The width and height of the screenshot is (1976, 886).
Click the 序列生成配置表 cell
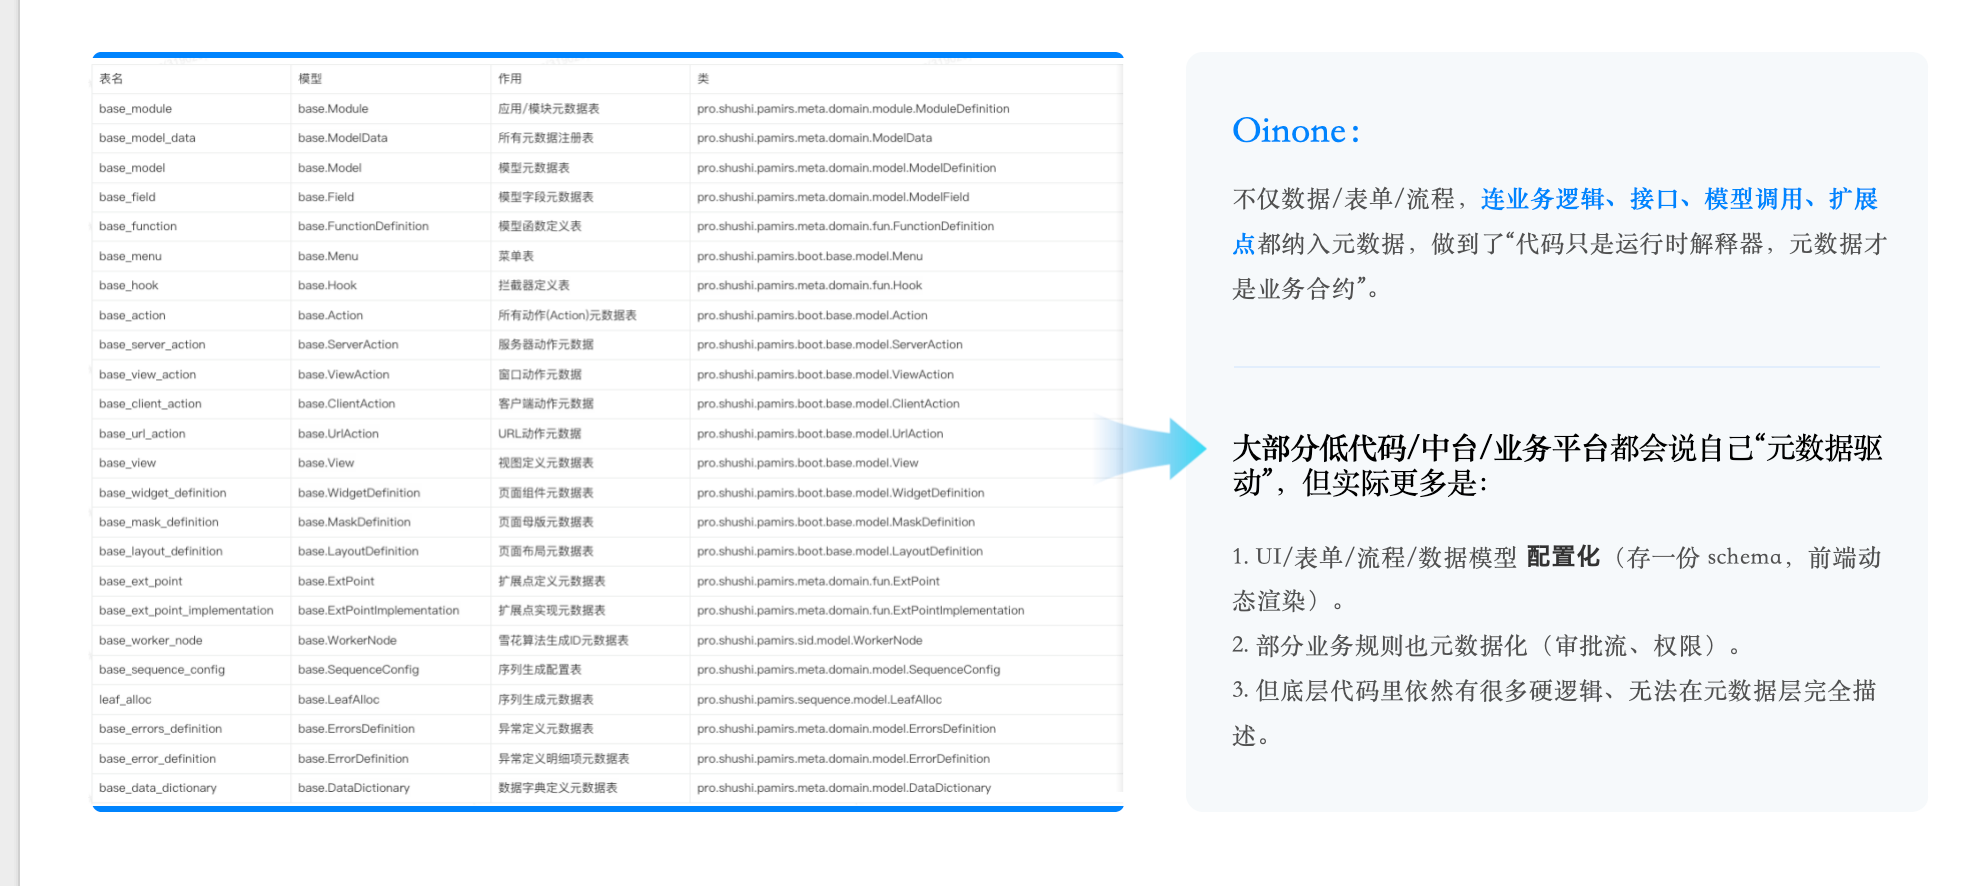(540, 670)
